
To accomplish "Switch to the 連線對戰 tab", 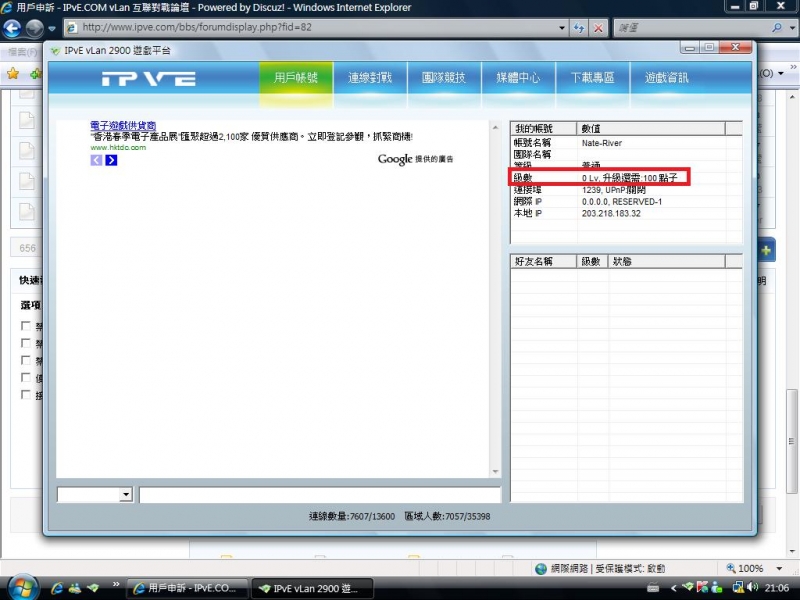I will pos(370,78).
